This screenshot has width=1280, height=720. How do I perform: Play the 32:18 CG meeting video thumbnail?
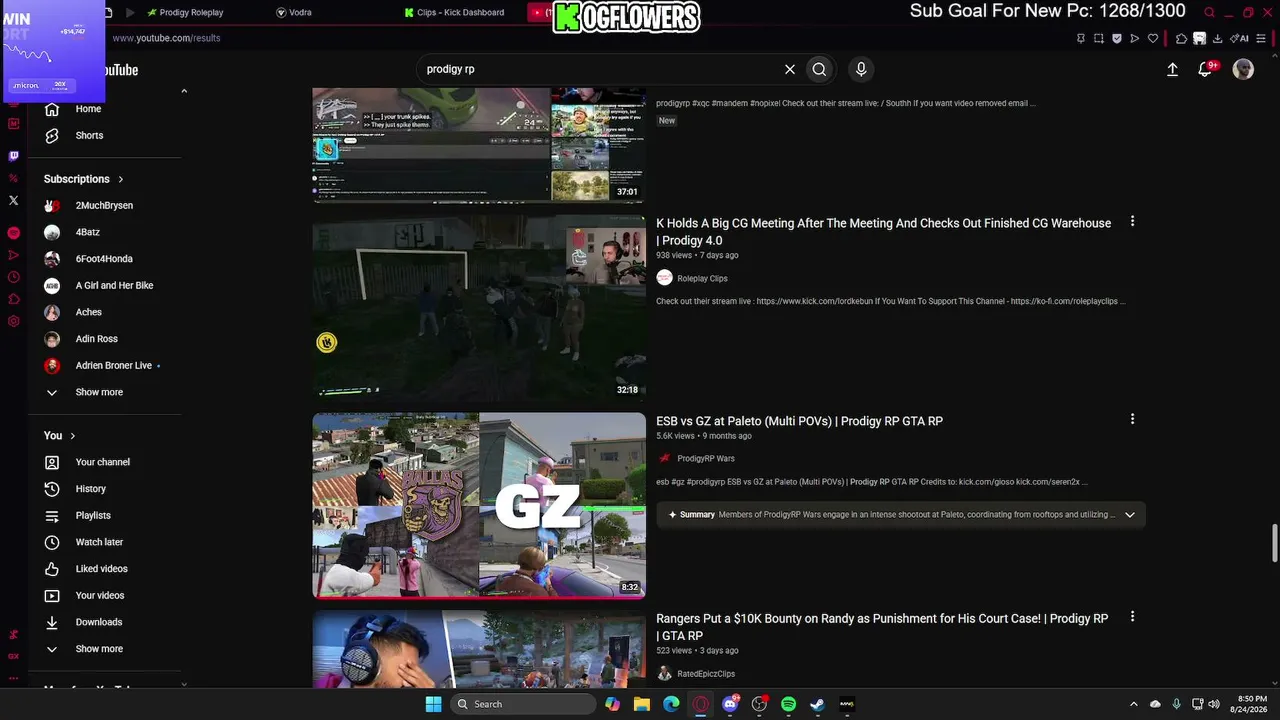(479, 307)
